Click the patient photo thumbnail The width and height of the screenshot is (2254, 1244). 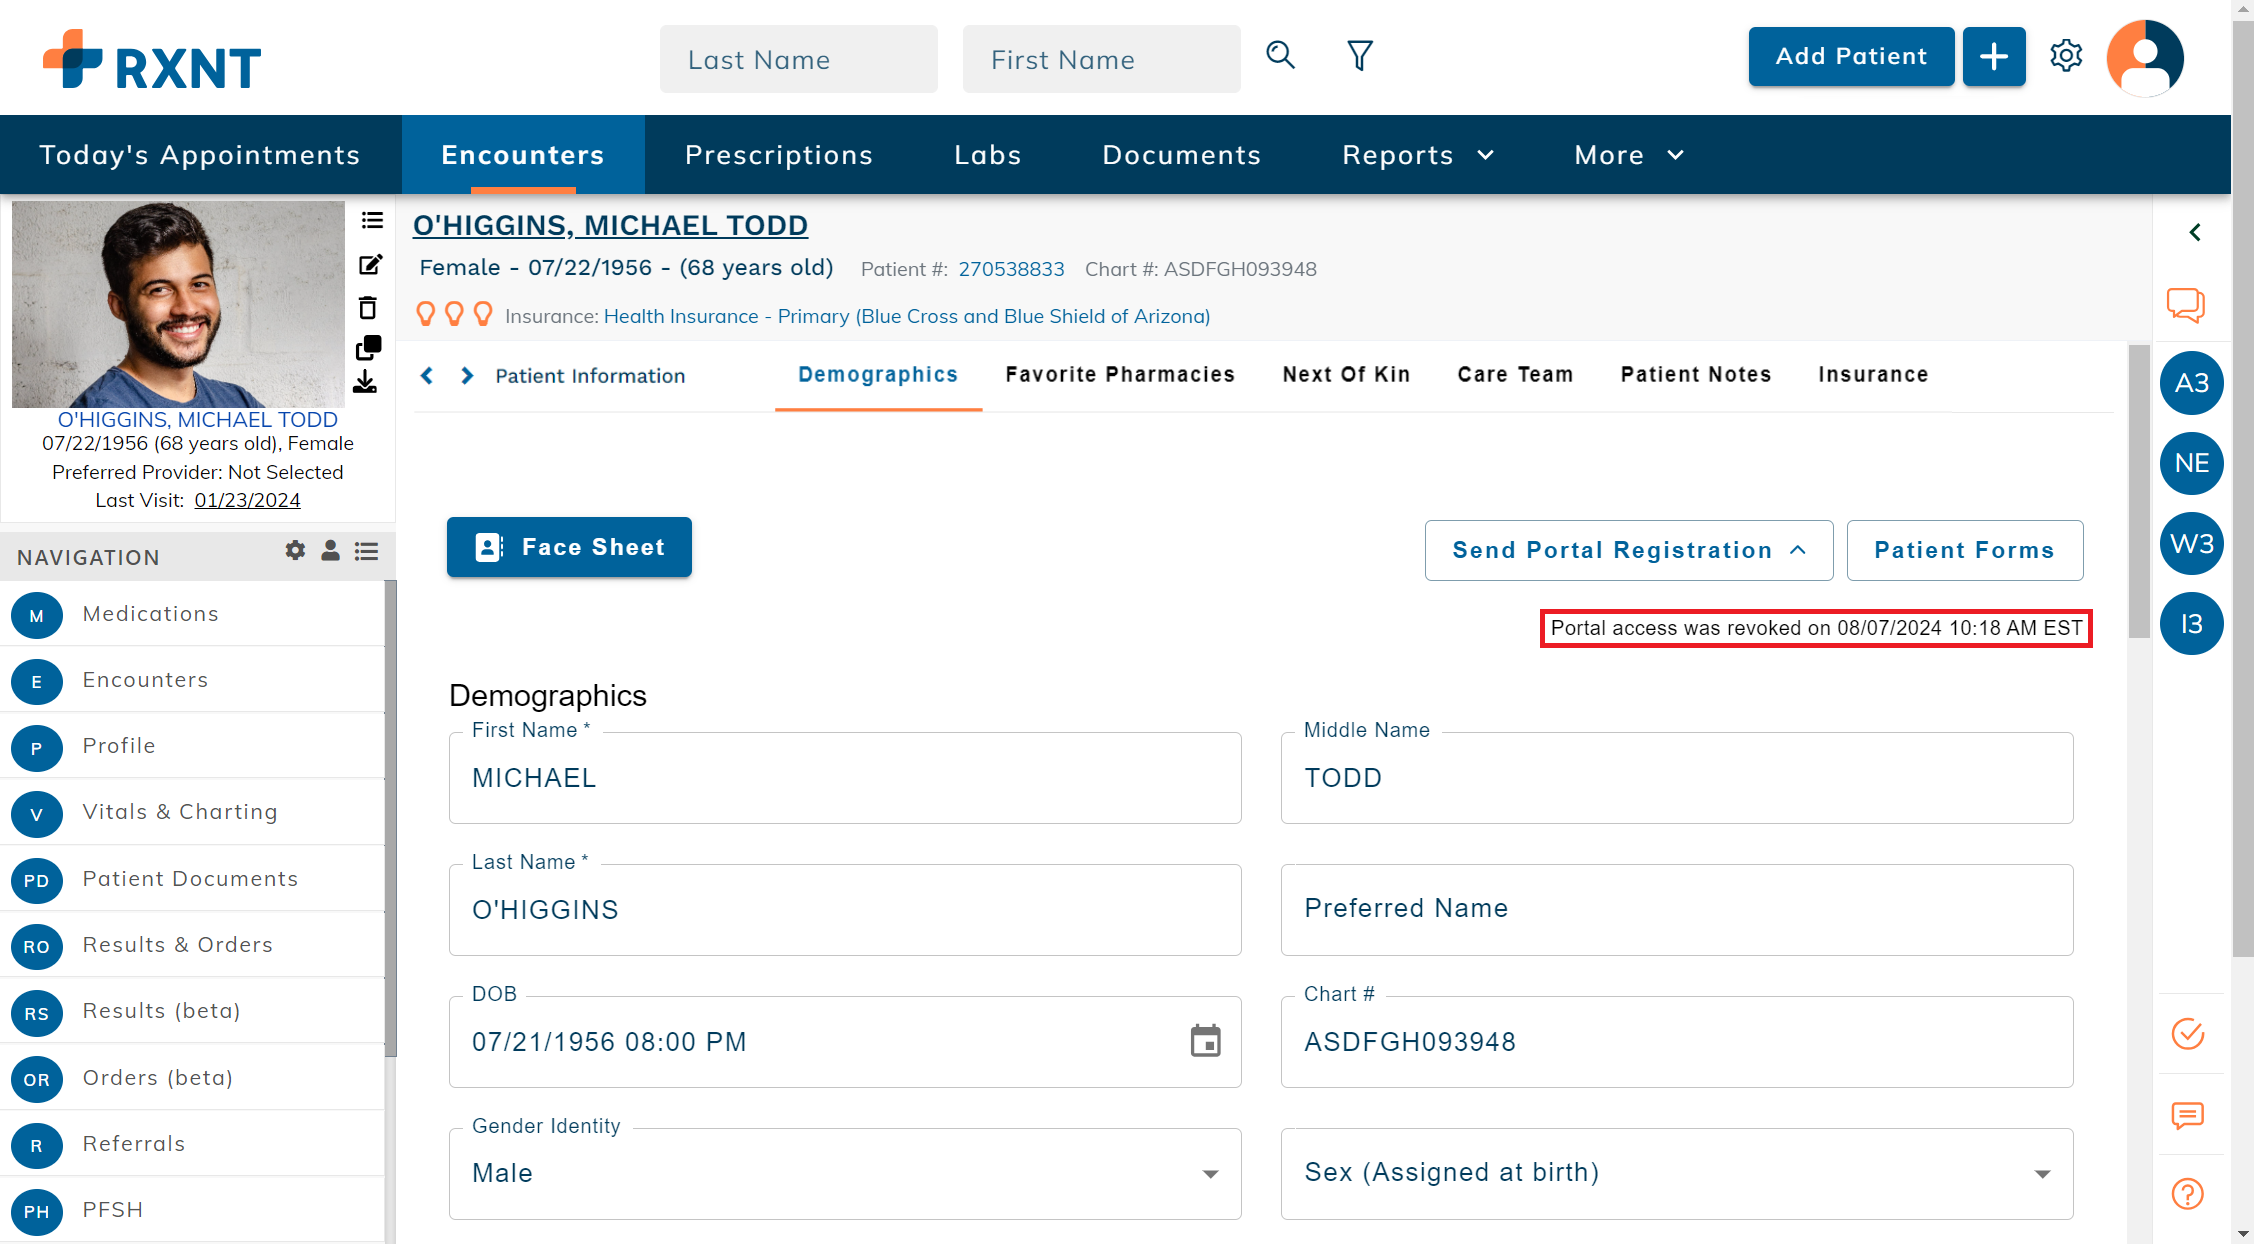[x=178, y=304]
